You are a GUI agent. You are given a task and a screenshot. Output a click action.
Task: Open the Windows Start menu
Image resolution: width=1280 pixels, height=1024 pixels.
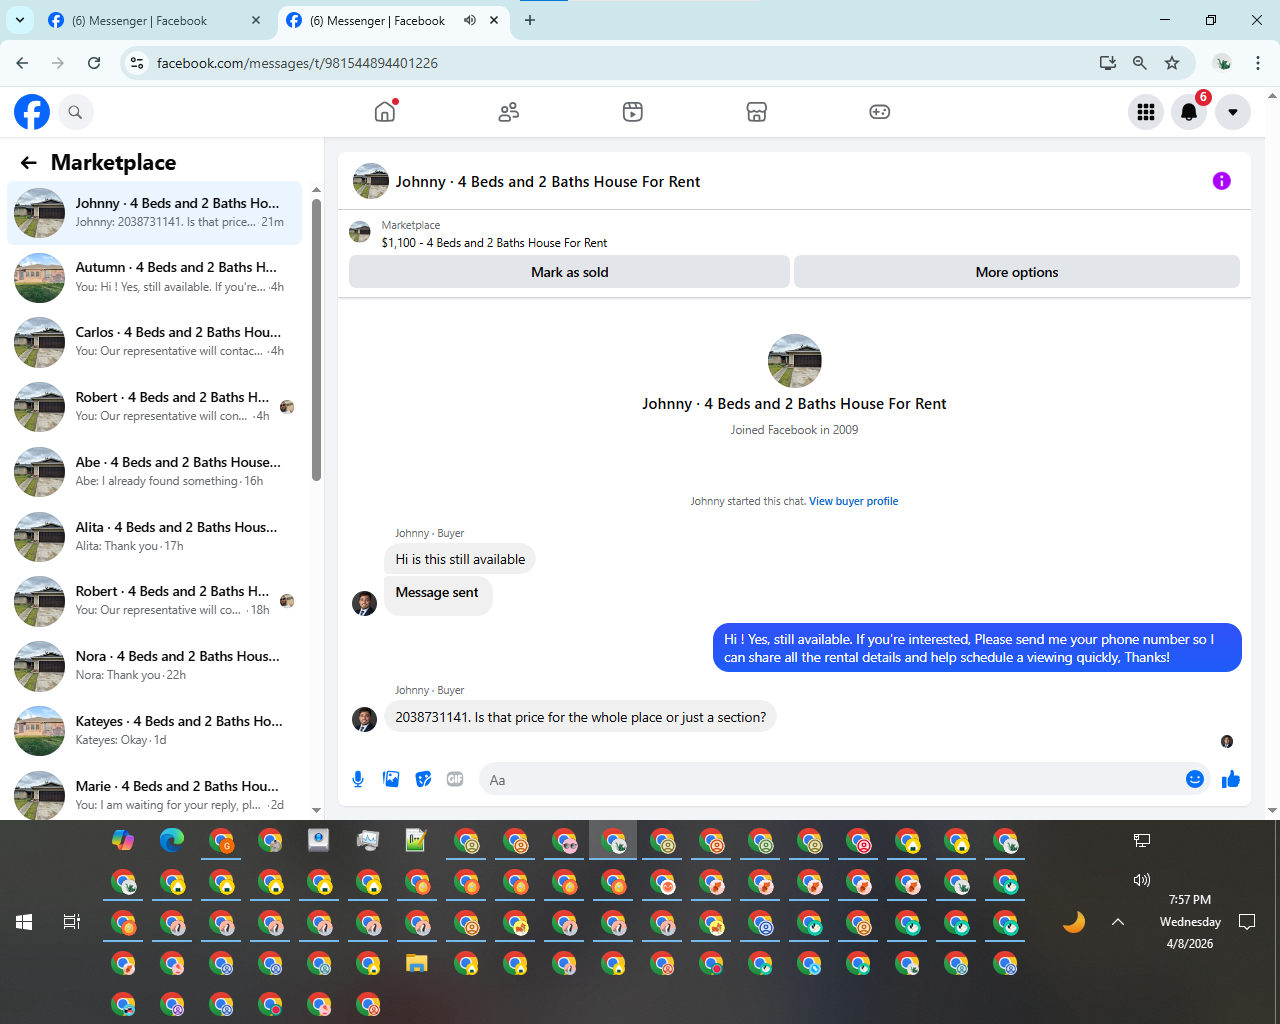[24, 922]
